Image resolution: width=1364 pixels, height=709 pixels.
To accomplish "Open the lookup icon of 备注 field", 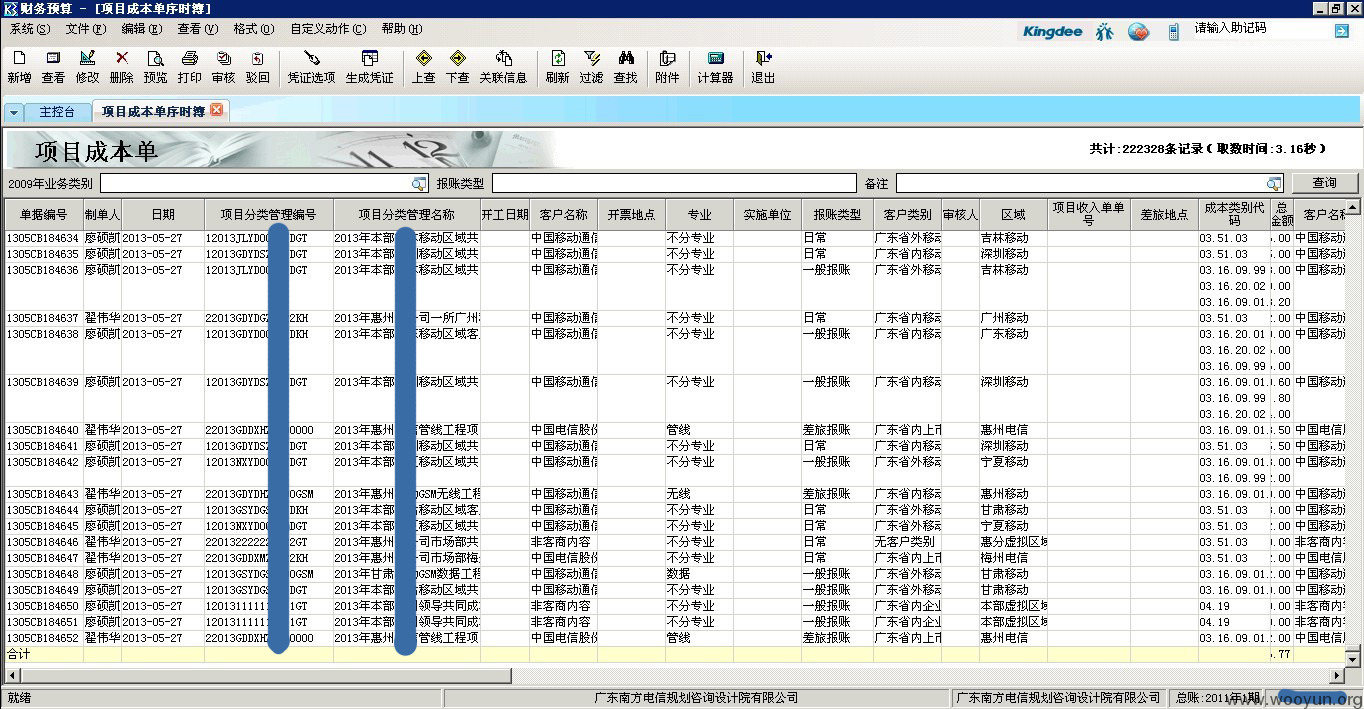I will point(1274,183).
